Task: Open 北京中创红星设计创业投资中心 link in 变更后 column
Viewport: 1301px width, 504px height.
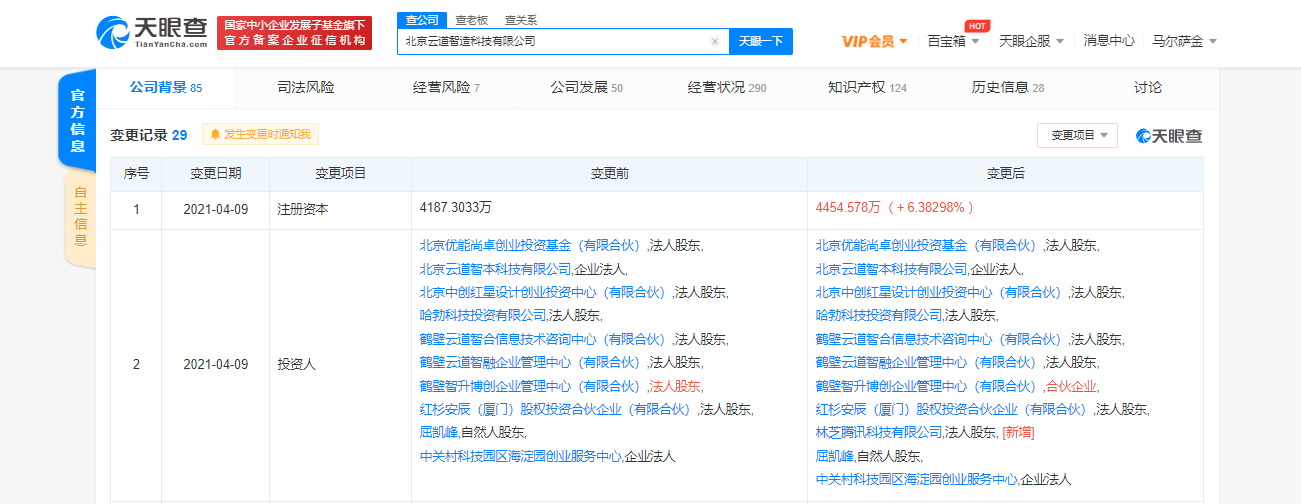Action: point(940,292)
